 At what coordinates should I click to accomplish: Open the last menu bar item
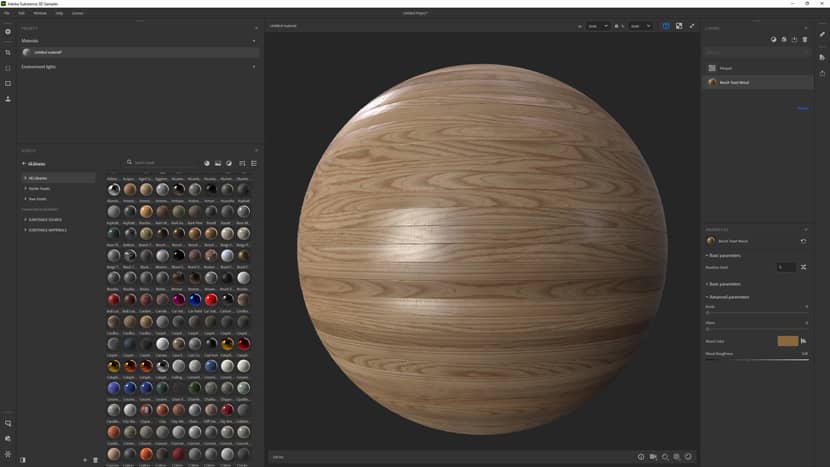[x=78, y=13]
